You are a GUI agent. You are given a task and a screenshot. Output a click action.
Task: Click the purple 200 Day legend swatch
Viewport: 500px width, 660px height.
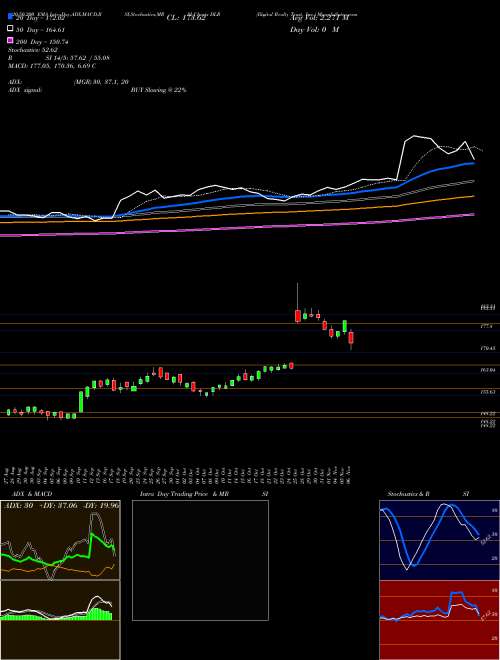pos(10,41)
